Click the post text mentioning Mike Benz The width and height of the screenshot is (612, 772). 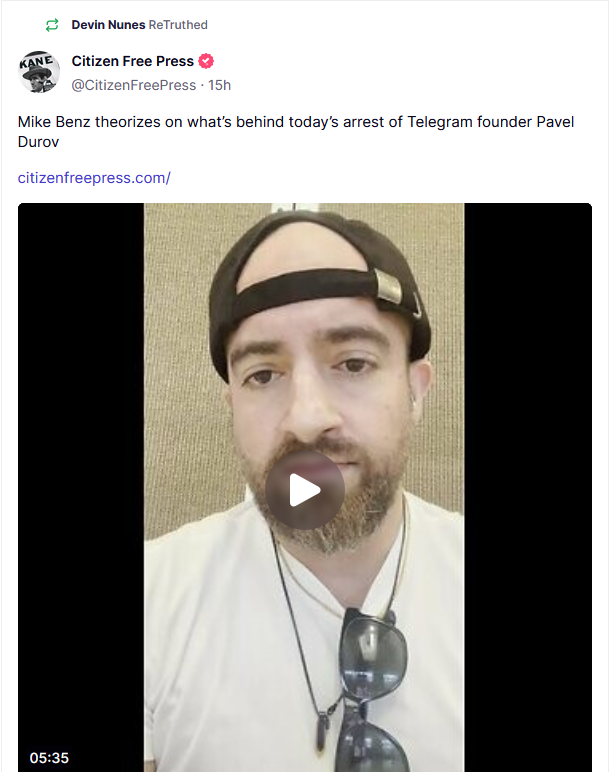[x=296, y=131]
